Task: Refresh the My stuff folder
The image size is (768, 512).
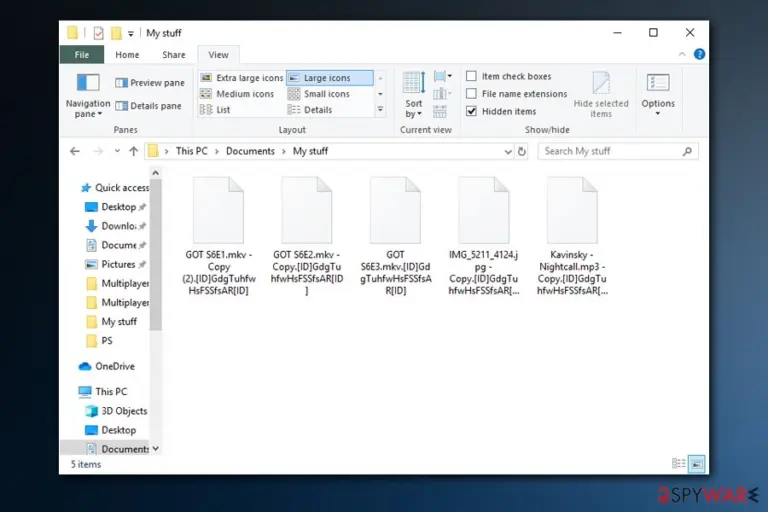Action: coord(522,151)
